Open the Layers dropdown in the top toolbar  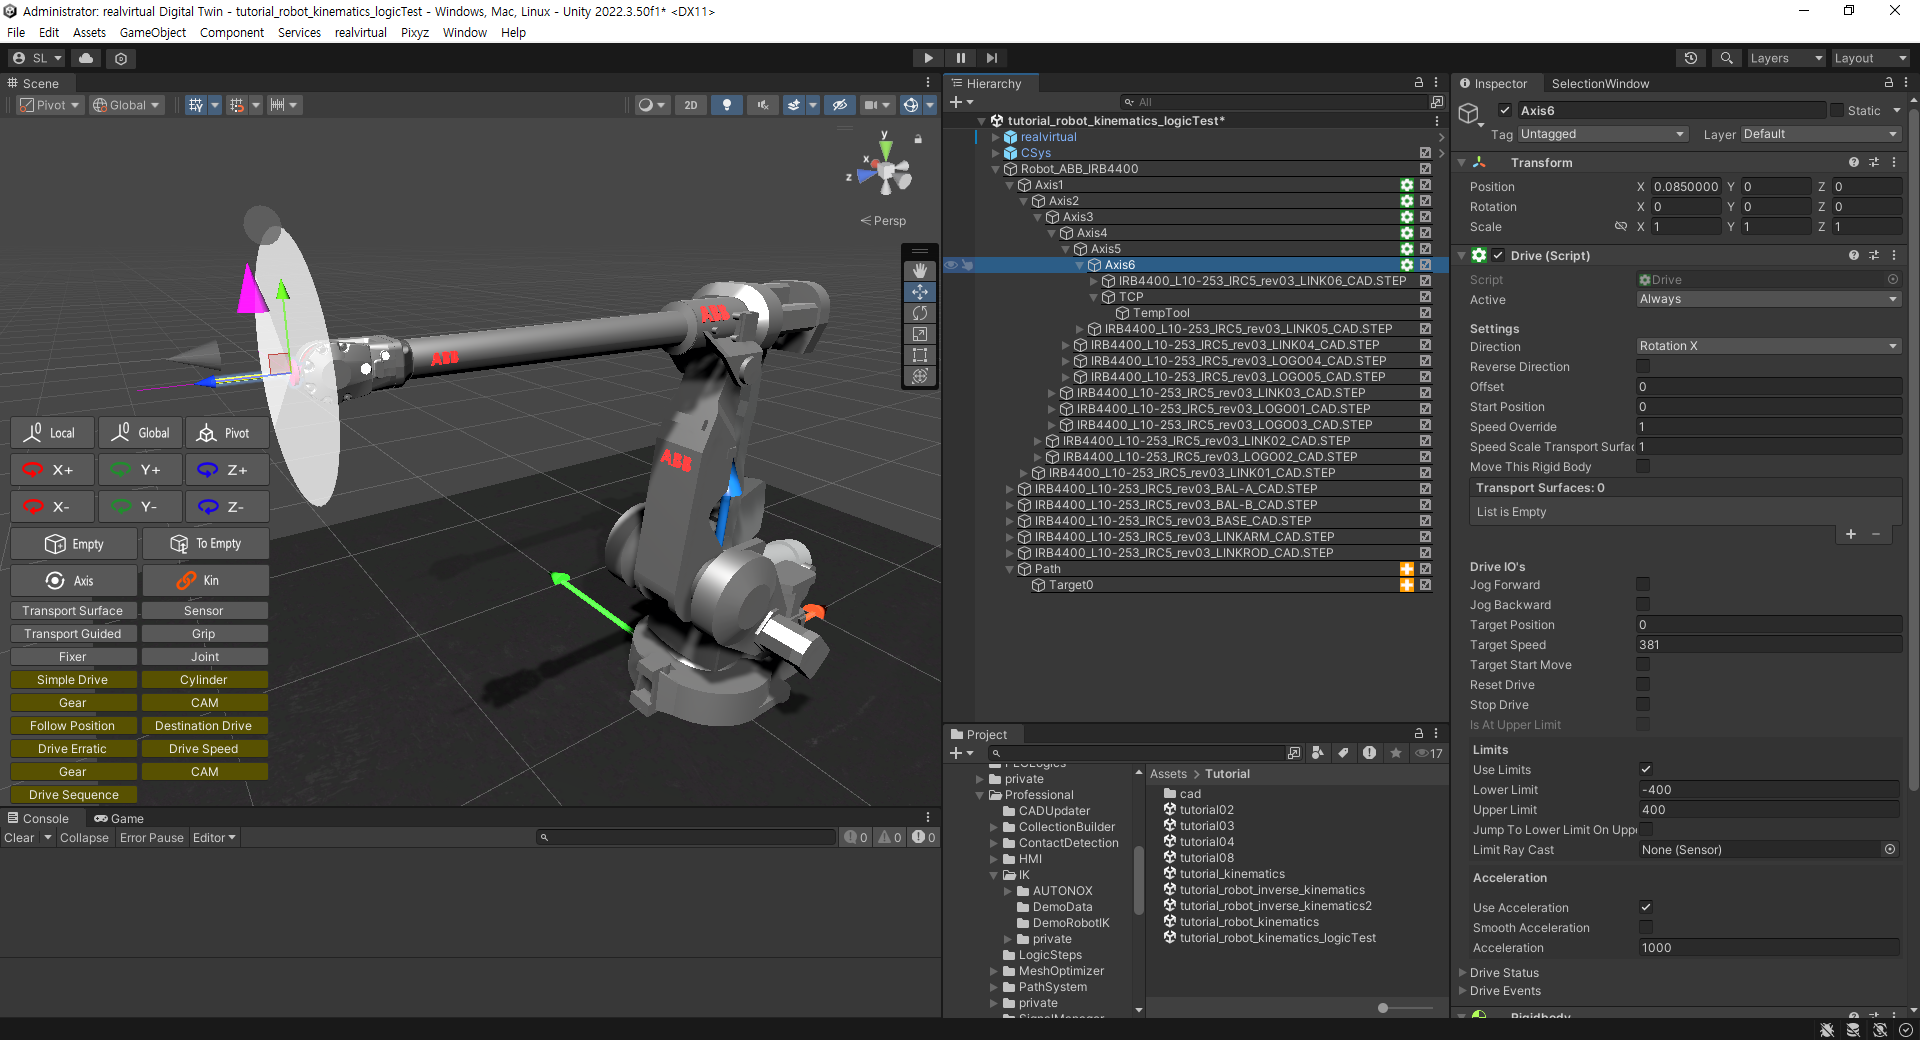coord(1786,58)
